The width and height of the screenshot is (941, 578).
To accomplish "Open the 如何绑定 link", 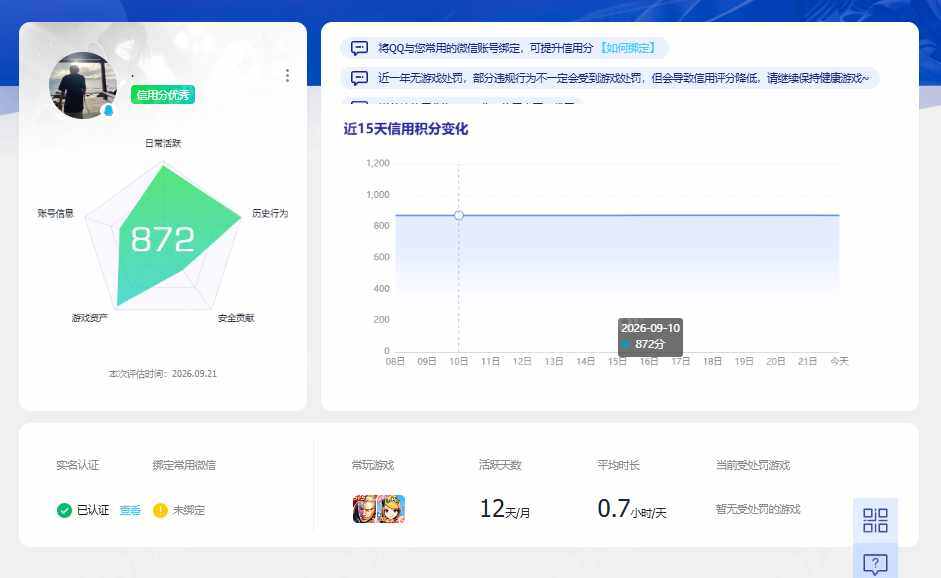I will [628, 48].
